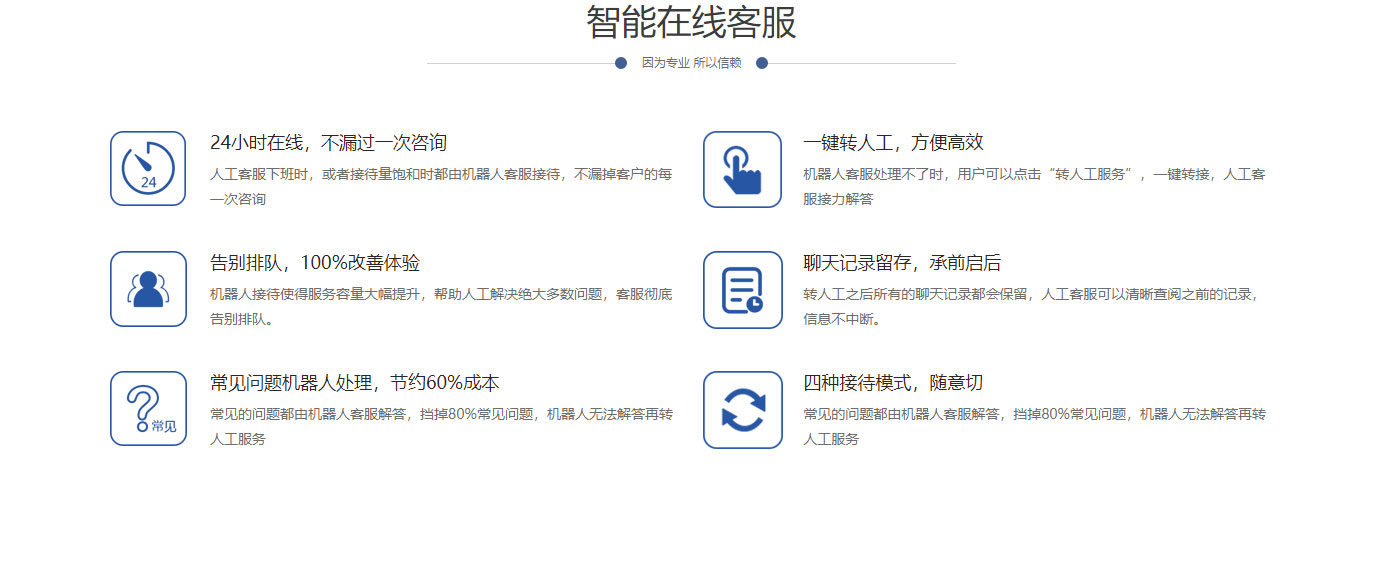Click the 一键转人工，方便高效 heading
The width and height of the screenshot is (1382, 578).
(x=893, y=143)
